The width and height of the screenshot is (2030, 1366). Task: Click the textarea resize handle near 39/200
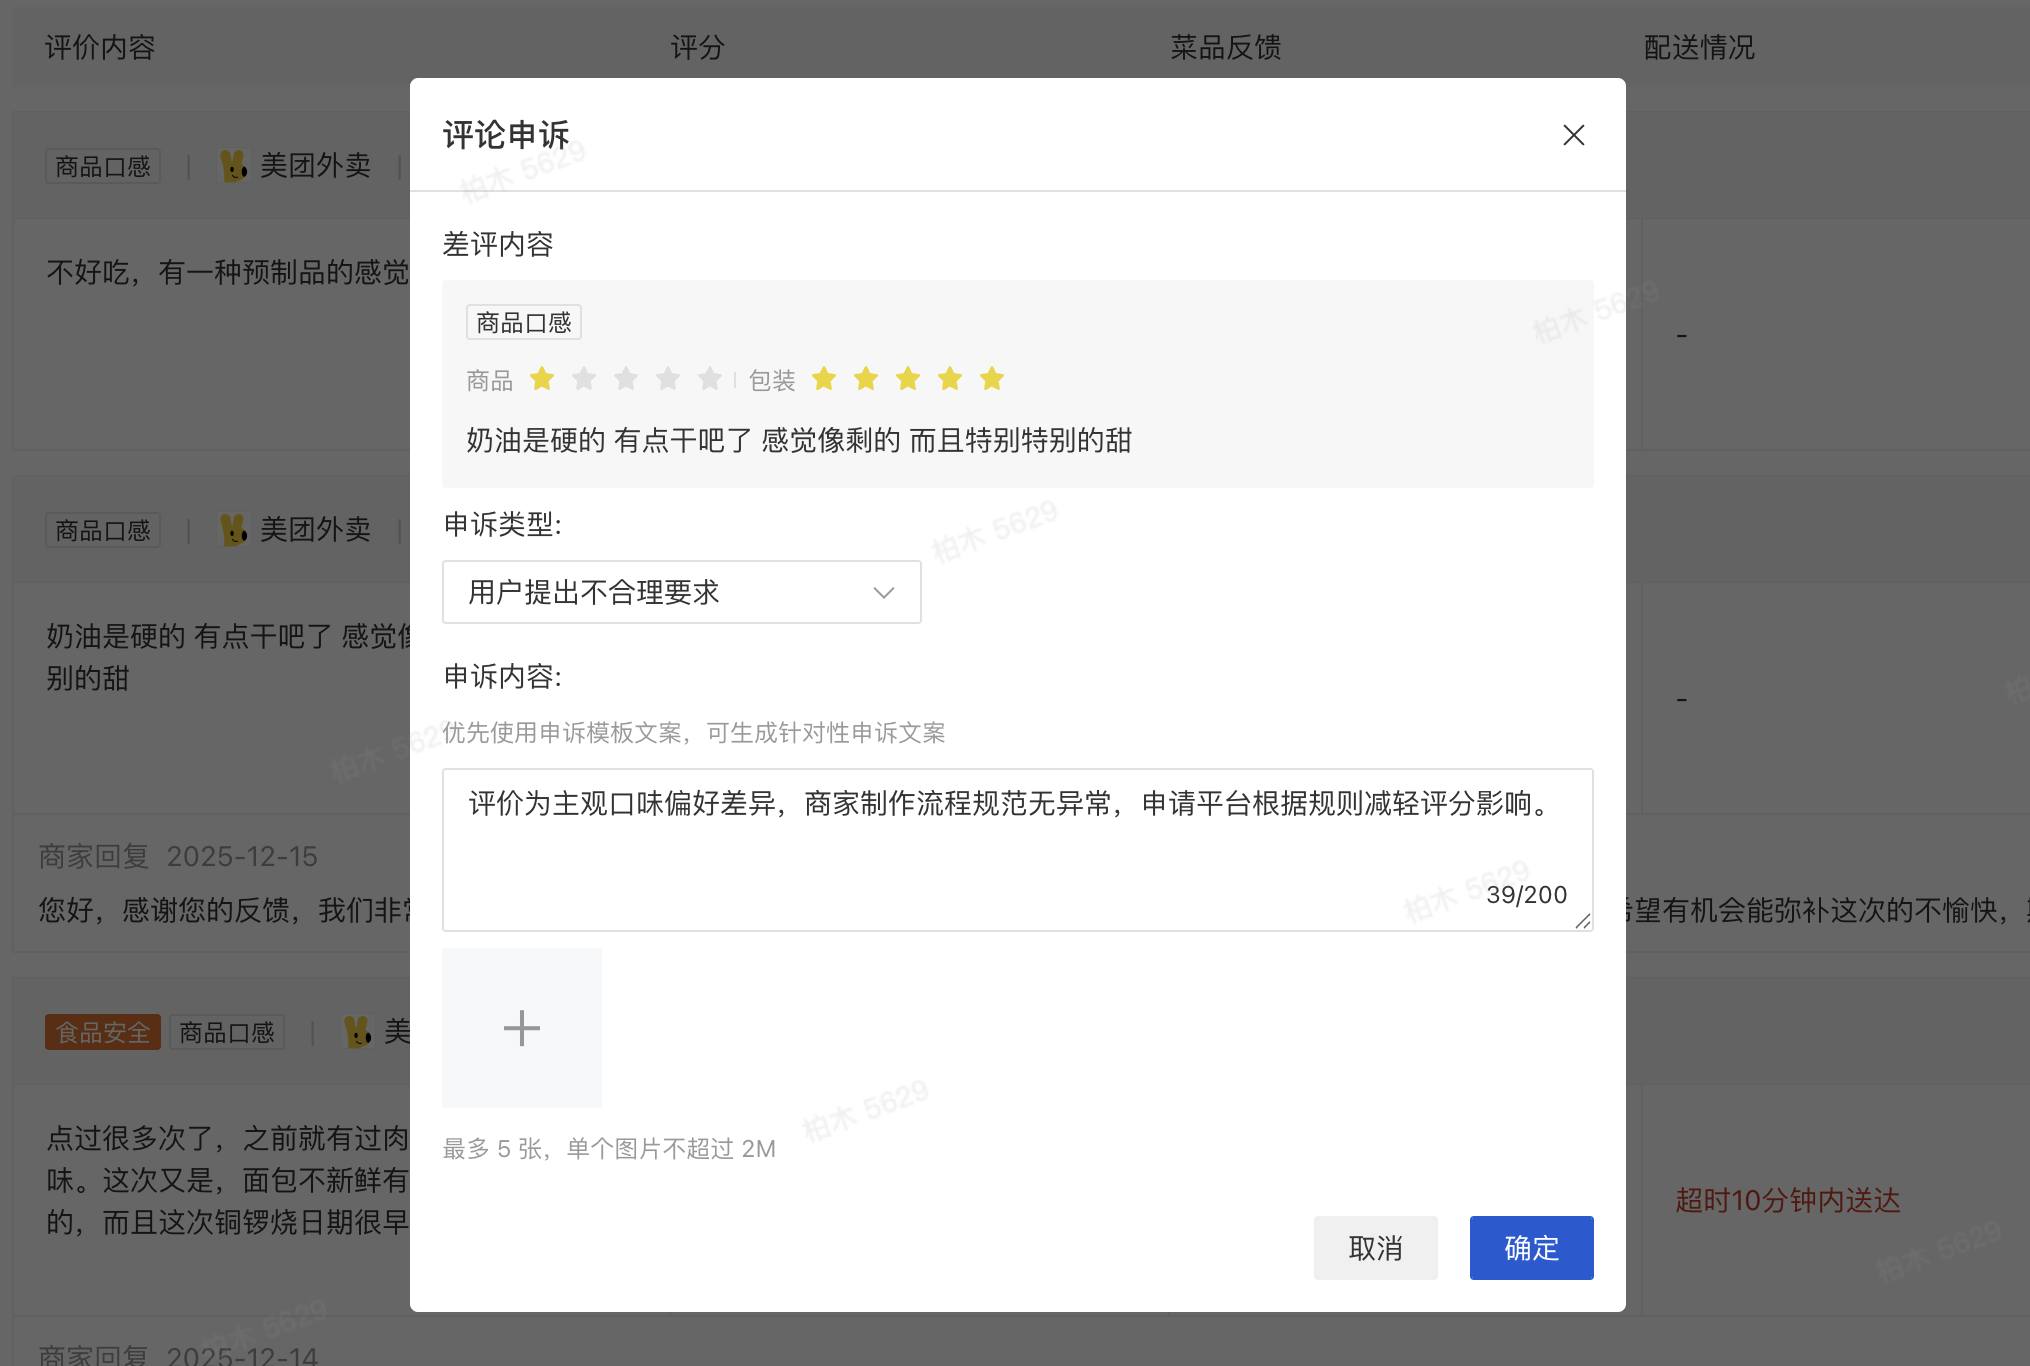1583,922
